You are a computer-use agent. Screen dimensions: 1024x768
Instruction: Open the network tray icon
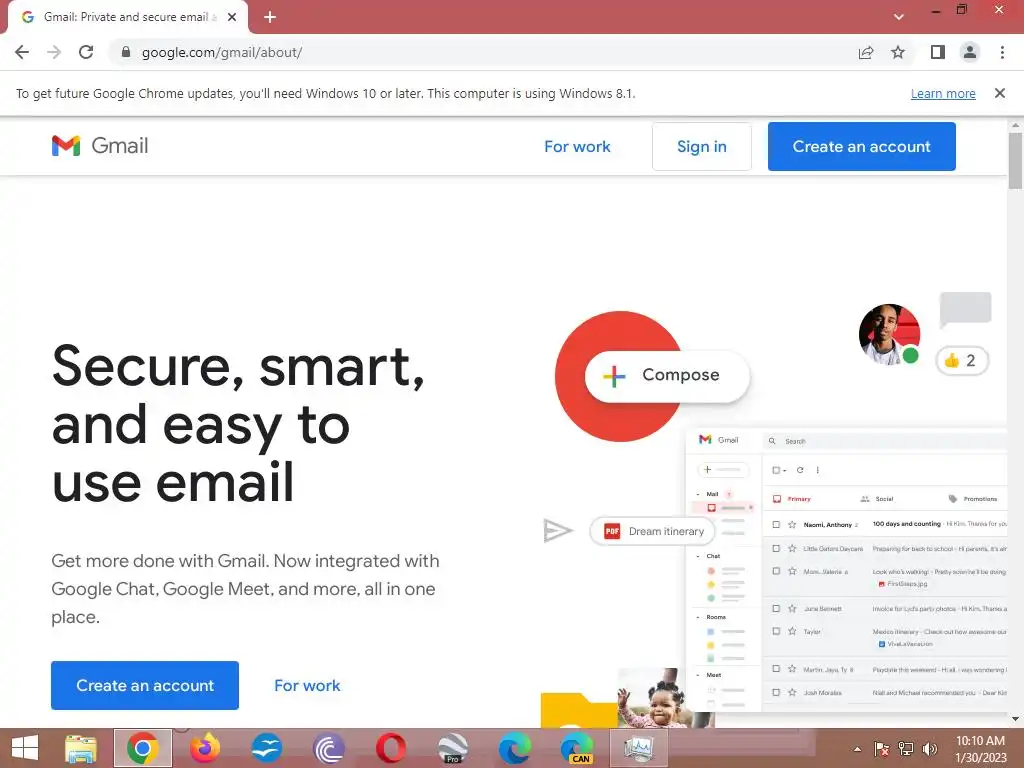coord(906,749)
